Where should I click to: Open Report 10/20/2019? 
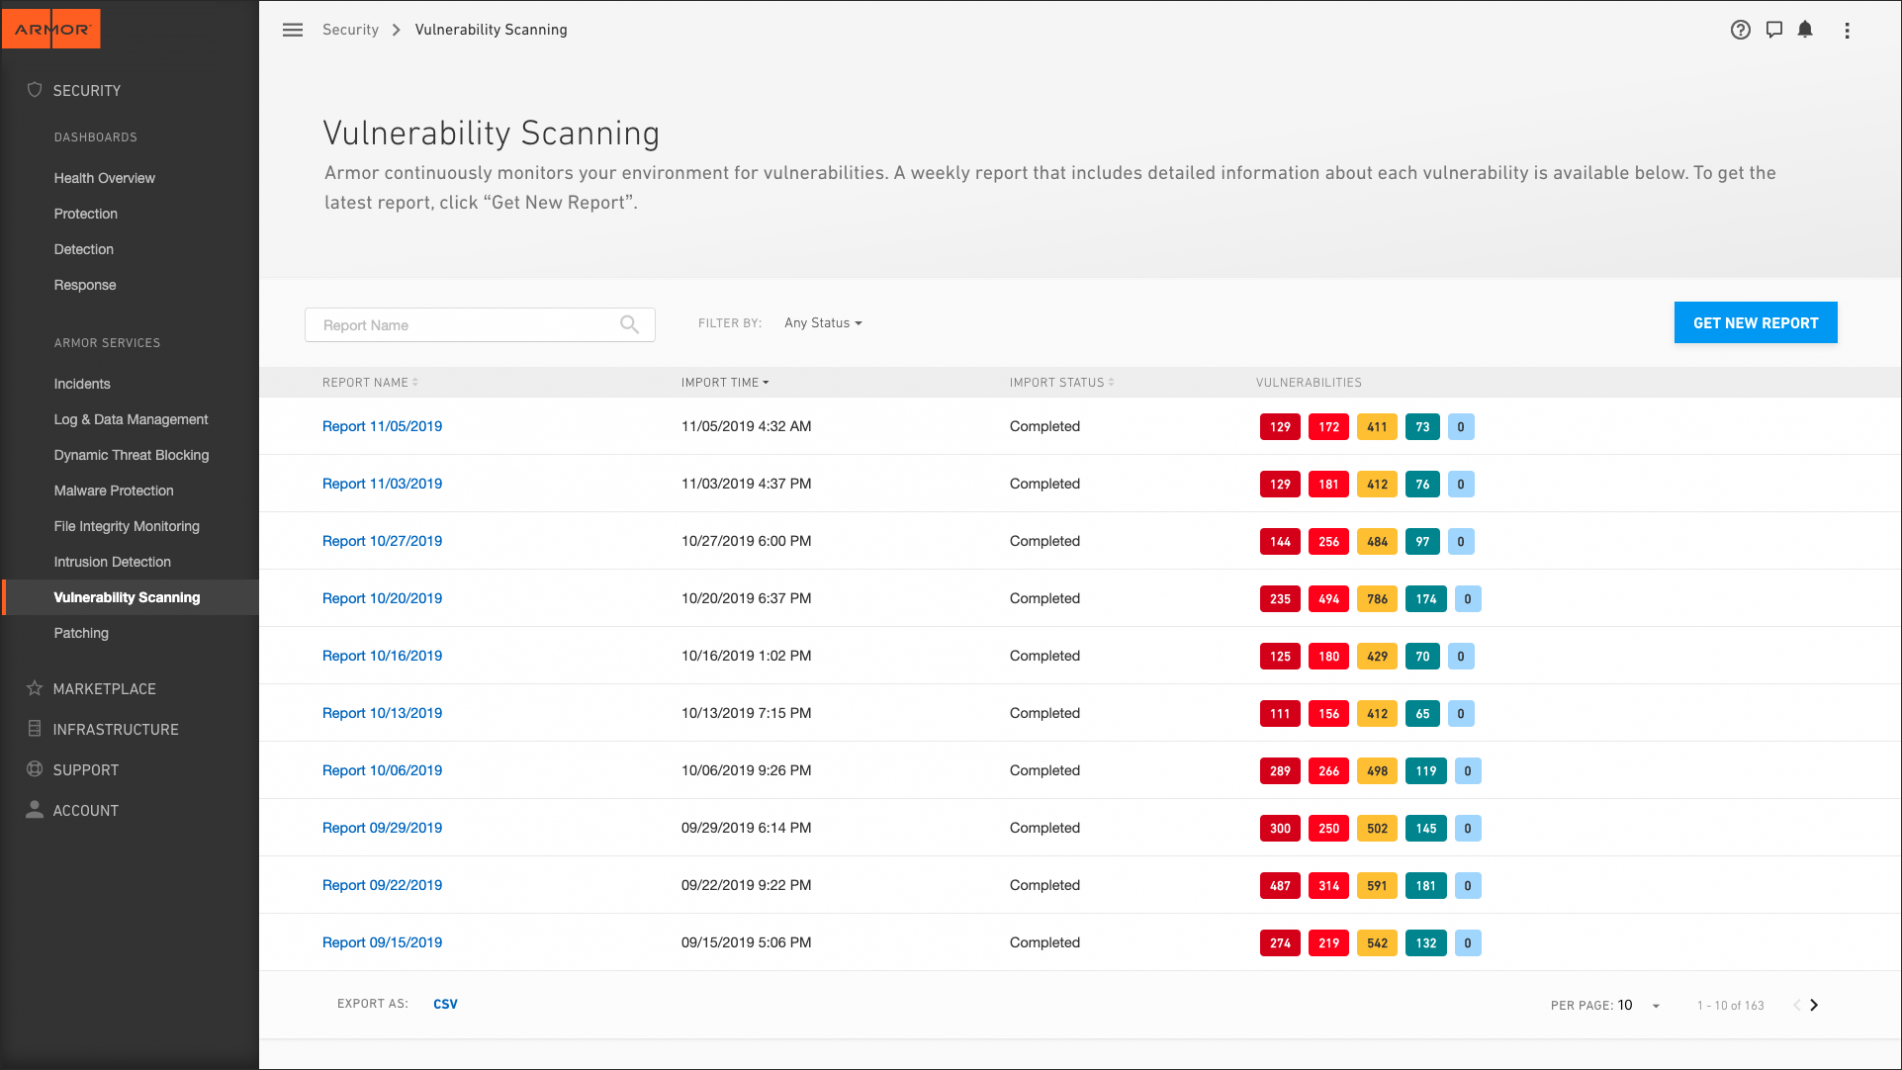pos(382,598)
